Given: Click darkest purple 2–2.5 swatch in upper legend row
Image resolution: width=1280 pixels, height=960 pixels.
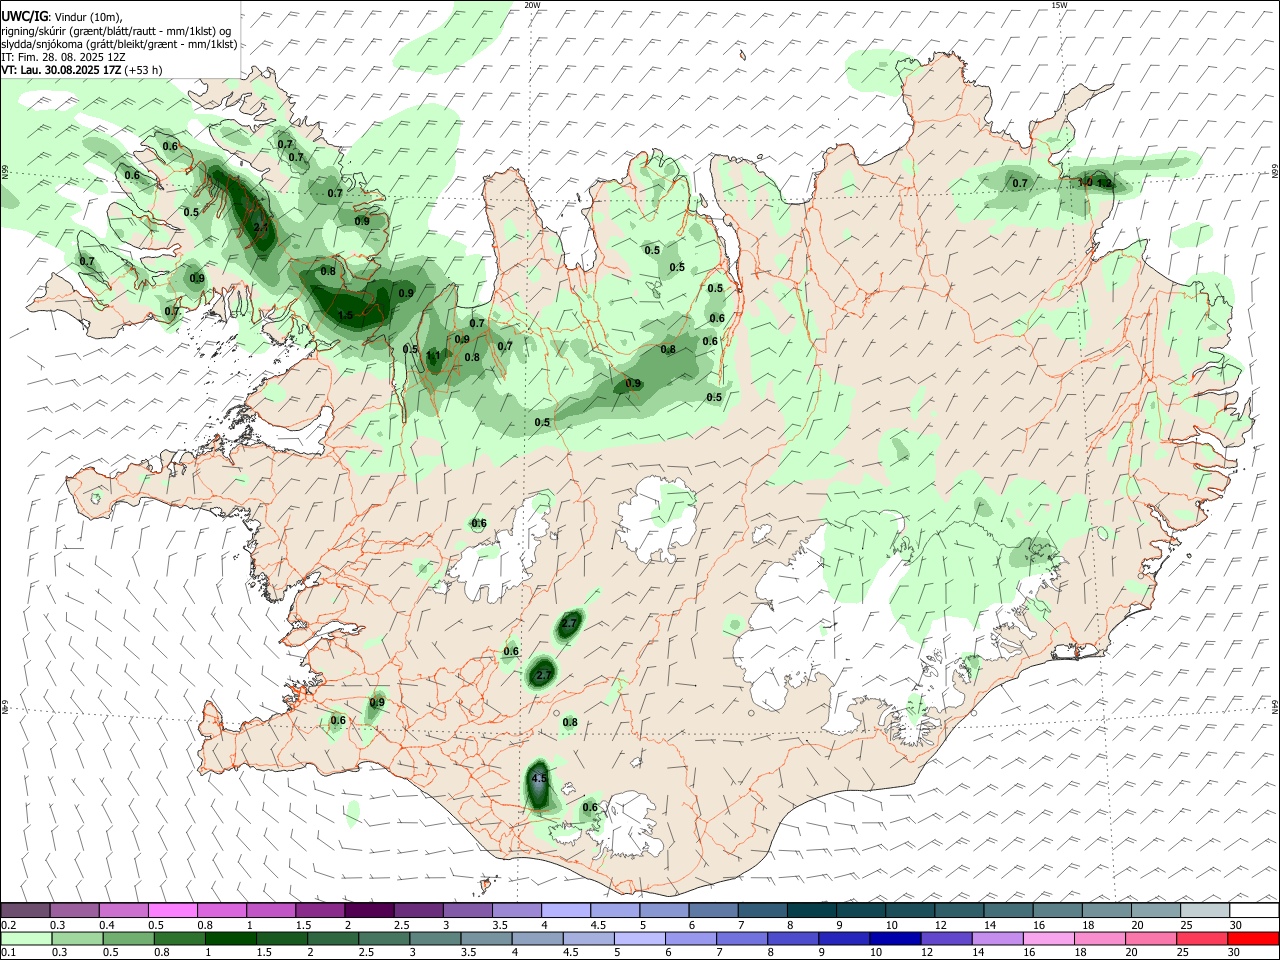Looking at the screenshot, I should click(368, 911).
